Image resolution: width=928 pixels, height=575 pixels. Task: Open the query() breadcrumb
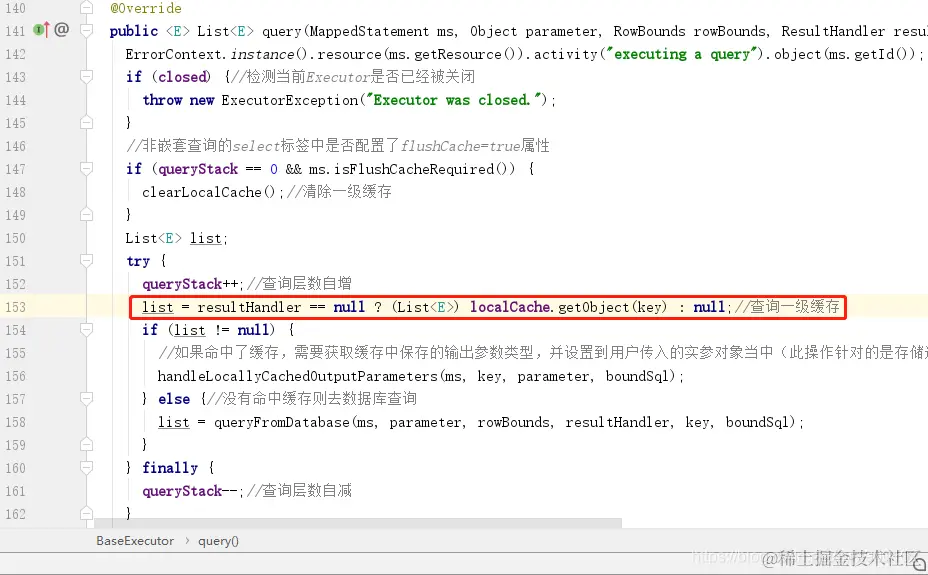218,541
